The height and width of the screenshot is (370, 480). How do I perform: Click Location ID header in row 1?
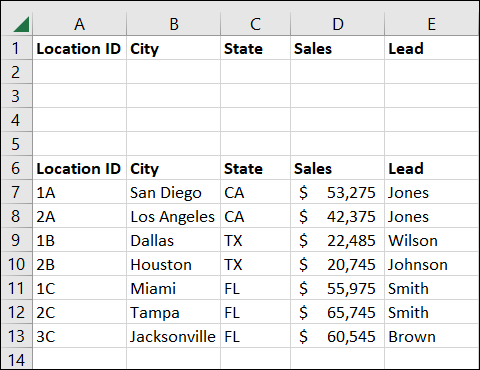coord(80,48)
